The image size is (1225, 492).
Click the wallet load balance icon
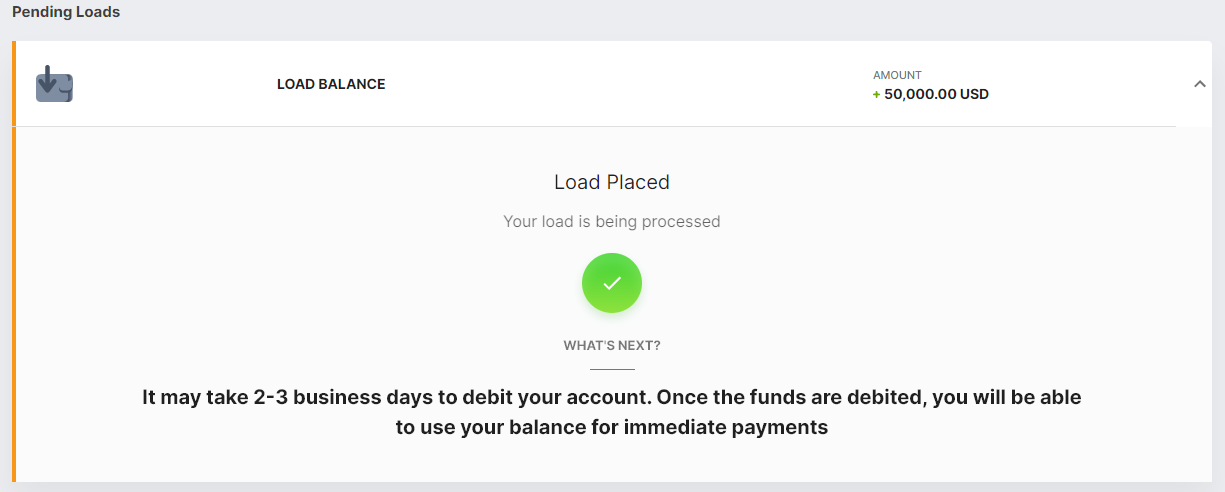pyautogui.click(x=54, y=84)
